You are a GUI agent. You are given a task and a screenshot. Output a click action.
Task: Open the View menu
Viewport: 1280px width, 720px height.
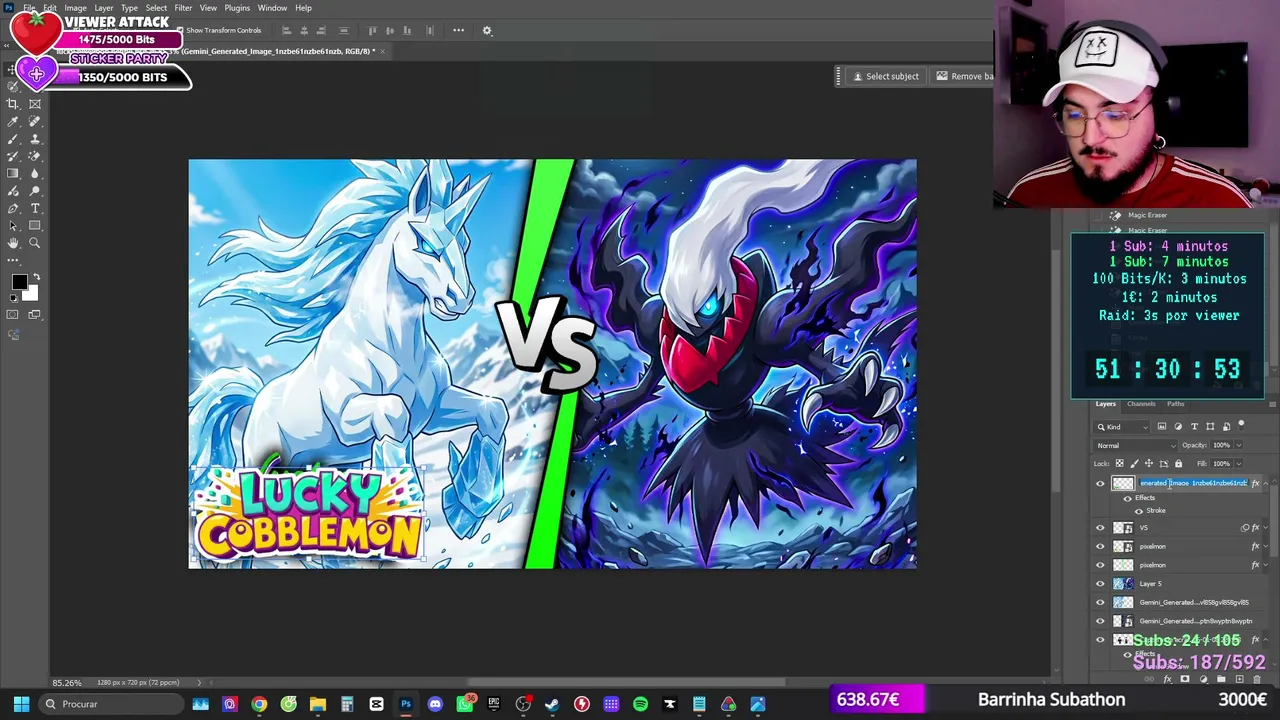pyautogui.click(x=208, y=8)
